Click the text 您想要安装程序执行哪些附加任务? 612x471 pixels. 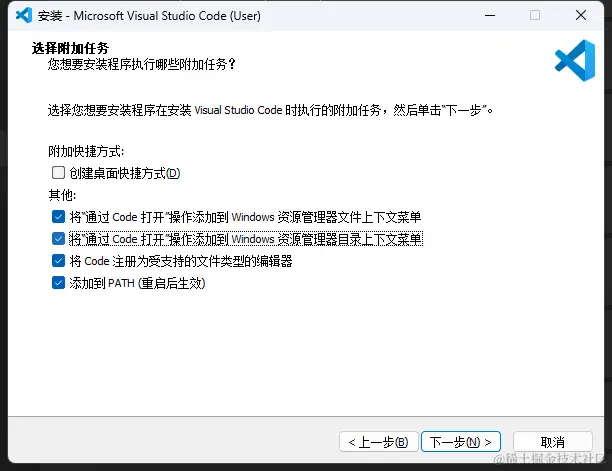click(x=142, y=64)
